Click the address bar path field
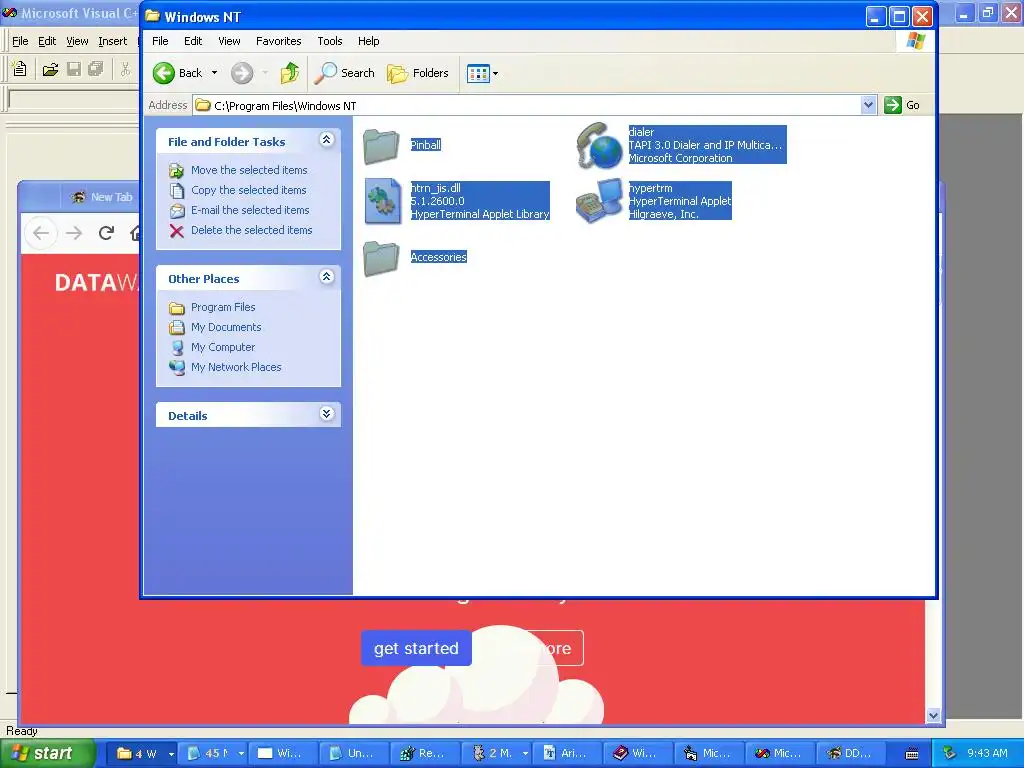Image resolution: width=1024 pixels, height=768 pixels. [x=526, y=105]
